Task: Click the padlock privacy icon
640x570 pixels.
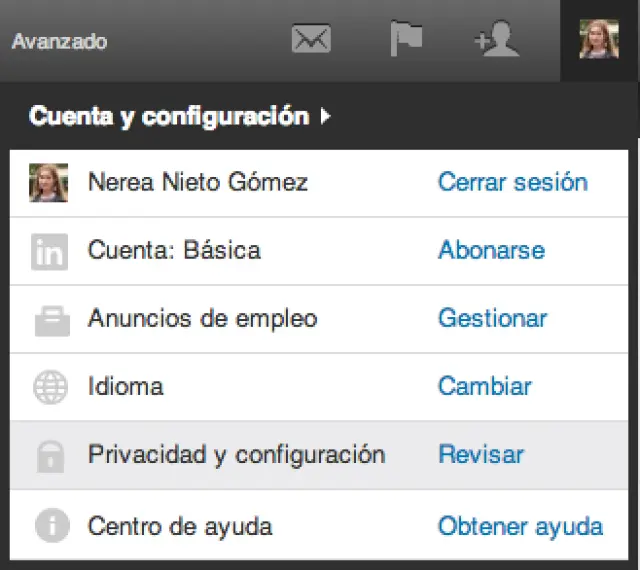Action: pyautogui.click(x=49, y=455)
